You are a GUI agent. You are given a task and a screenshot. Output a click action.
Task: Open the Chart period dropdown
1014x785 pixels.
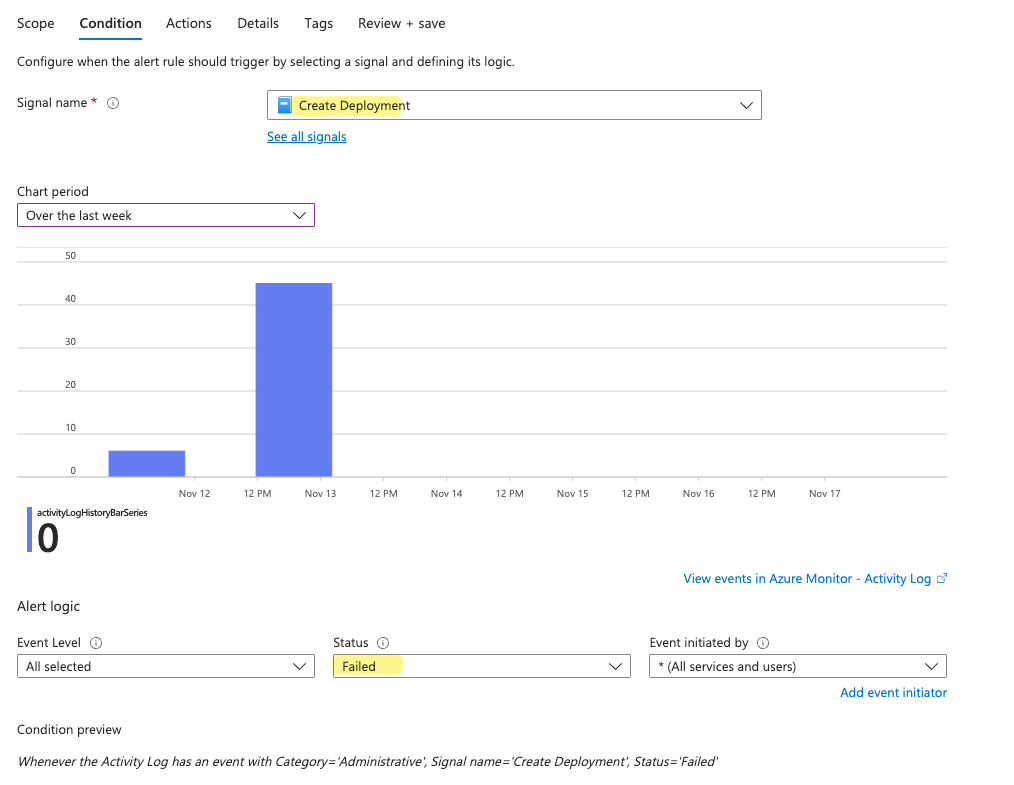coord(166,215)
